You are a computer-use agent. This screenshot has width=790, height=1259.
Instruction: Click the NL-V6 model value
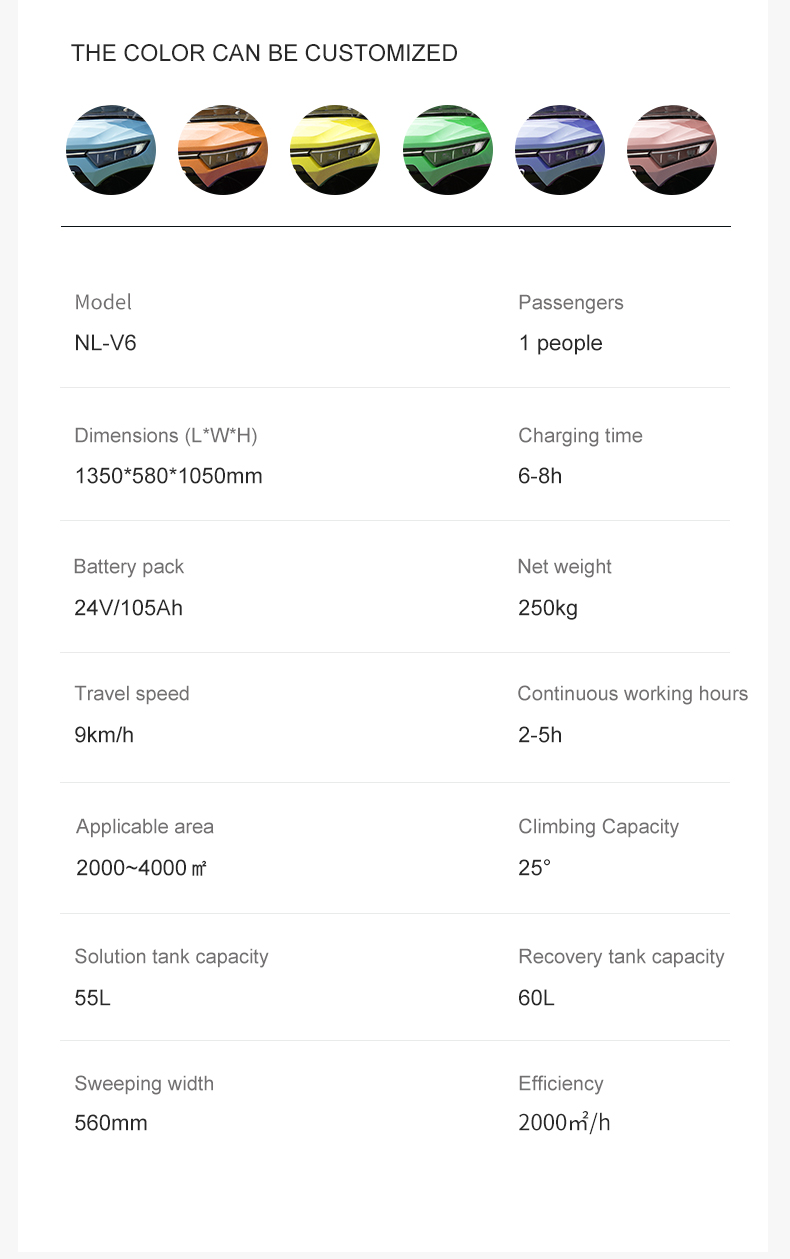105,343
